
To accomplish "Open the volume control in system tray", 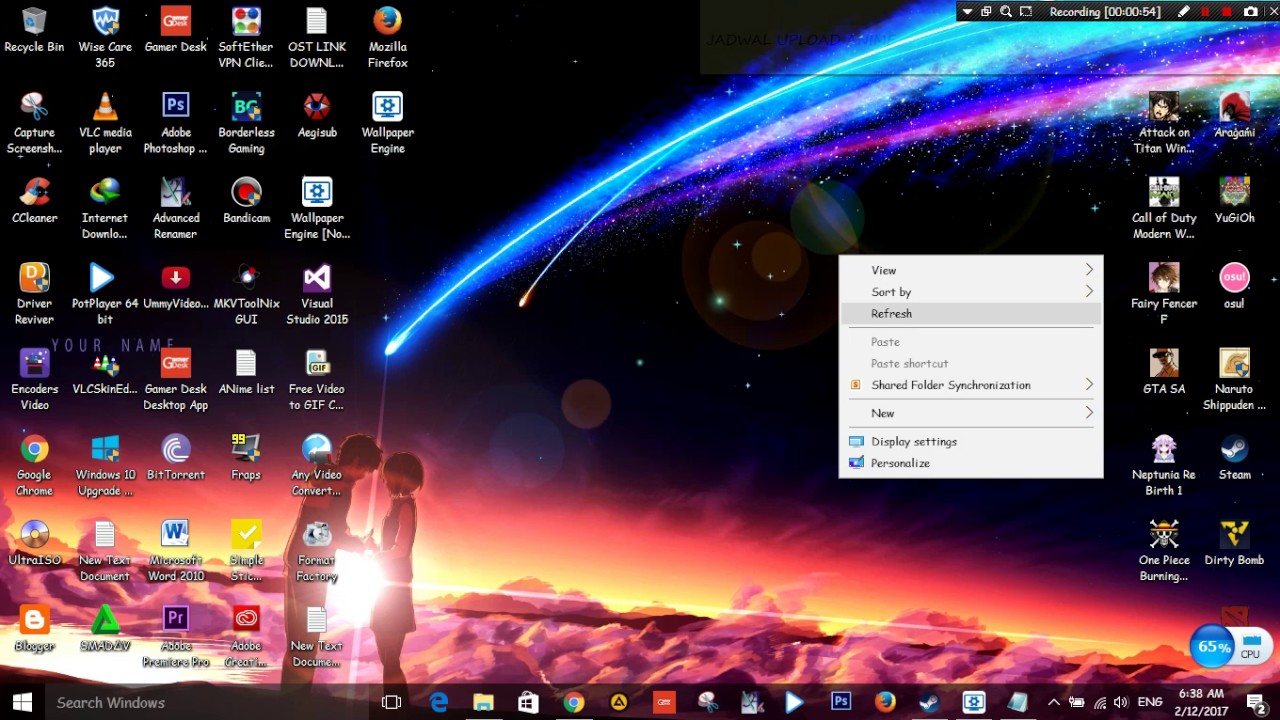I will click(x=1121, y=702).
